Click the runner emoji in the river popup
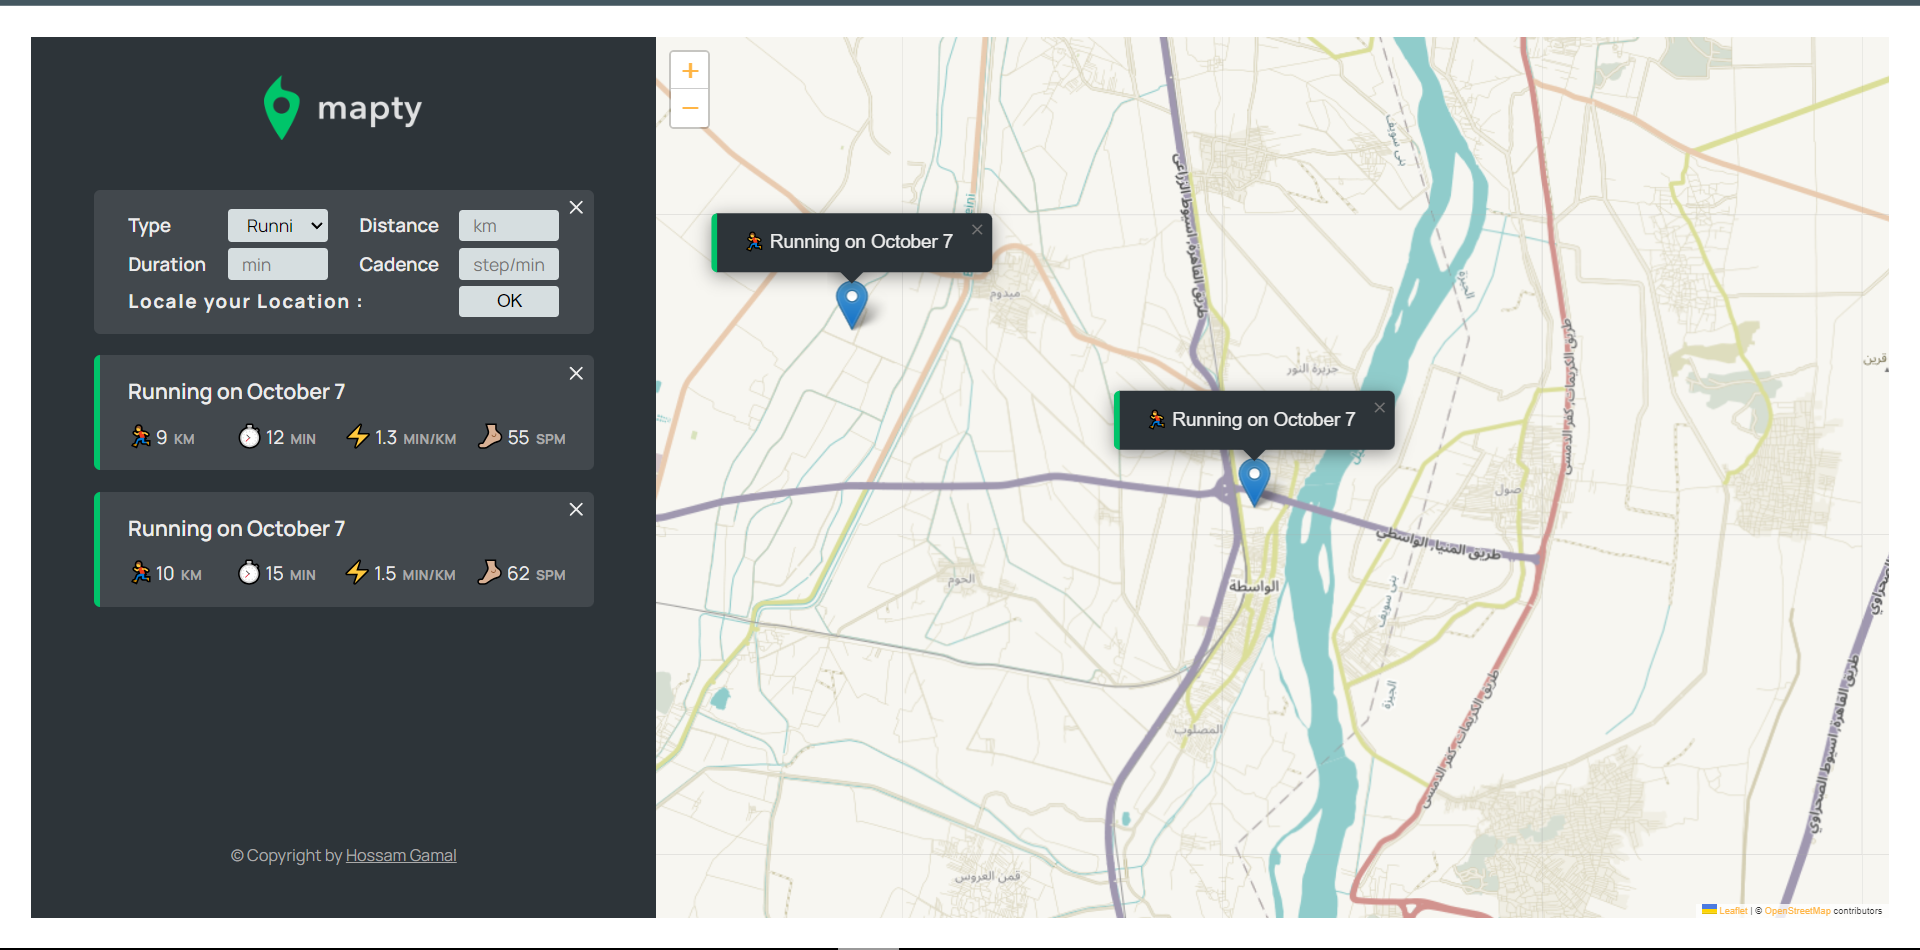This screenshot has width=1920, height=950. (x=1157, y=420)
